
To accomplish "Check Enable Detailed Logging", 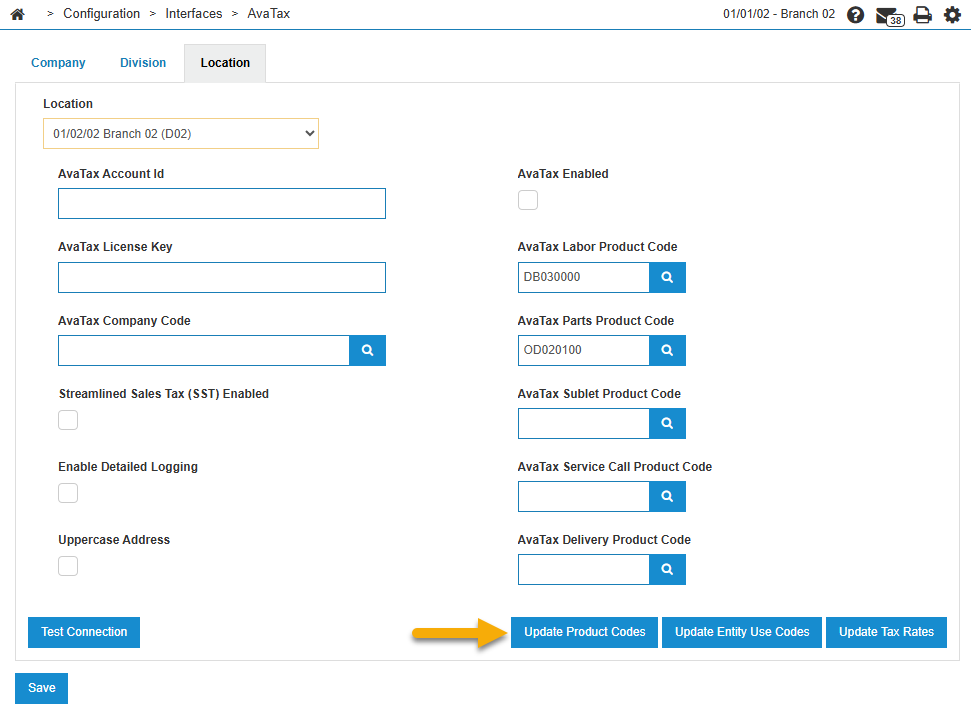I will click(x=68, y=493).
